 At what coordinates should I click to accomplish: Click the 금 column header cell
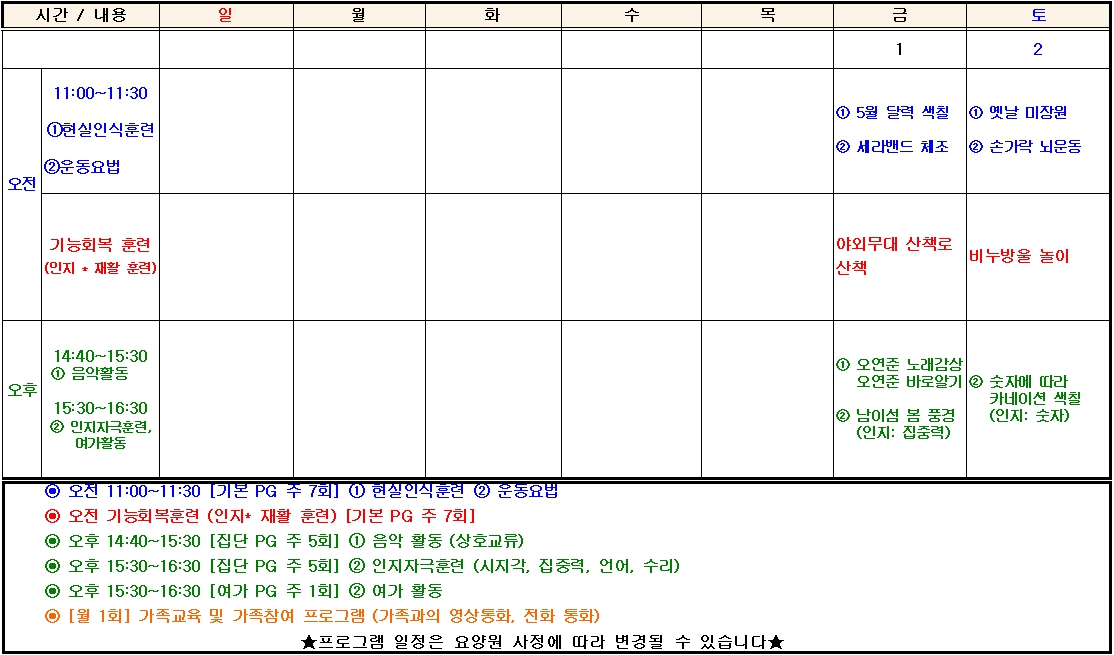(x=899, y=15)
